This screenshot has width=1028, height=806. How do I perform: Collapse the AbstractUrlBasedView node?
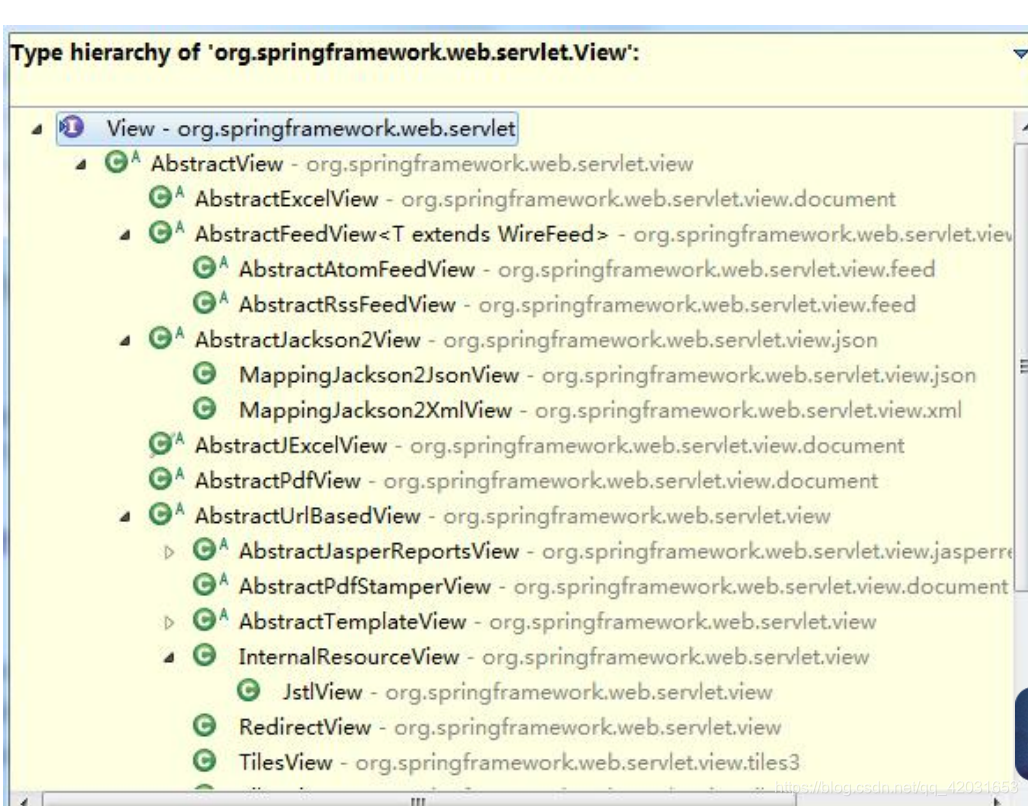click(x=125, y=517)
